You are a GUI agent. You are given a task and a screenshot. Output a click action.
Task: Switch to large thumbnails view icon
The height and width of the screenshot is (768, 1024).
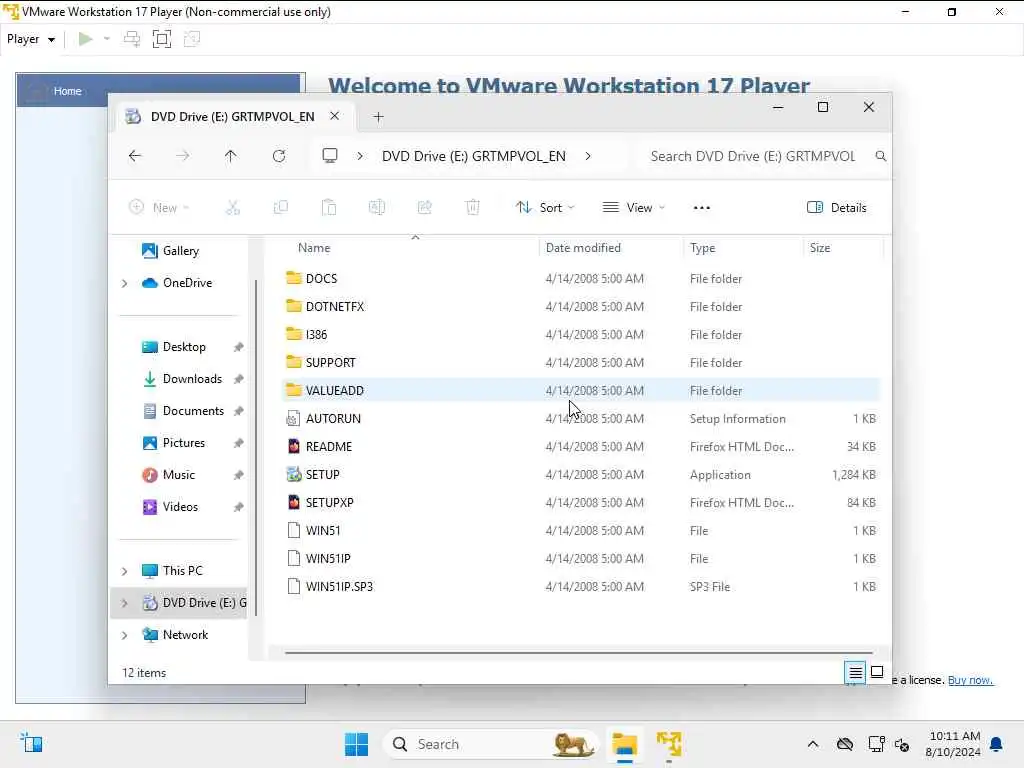(877, 672)
